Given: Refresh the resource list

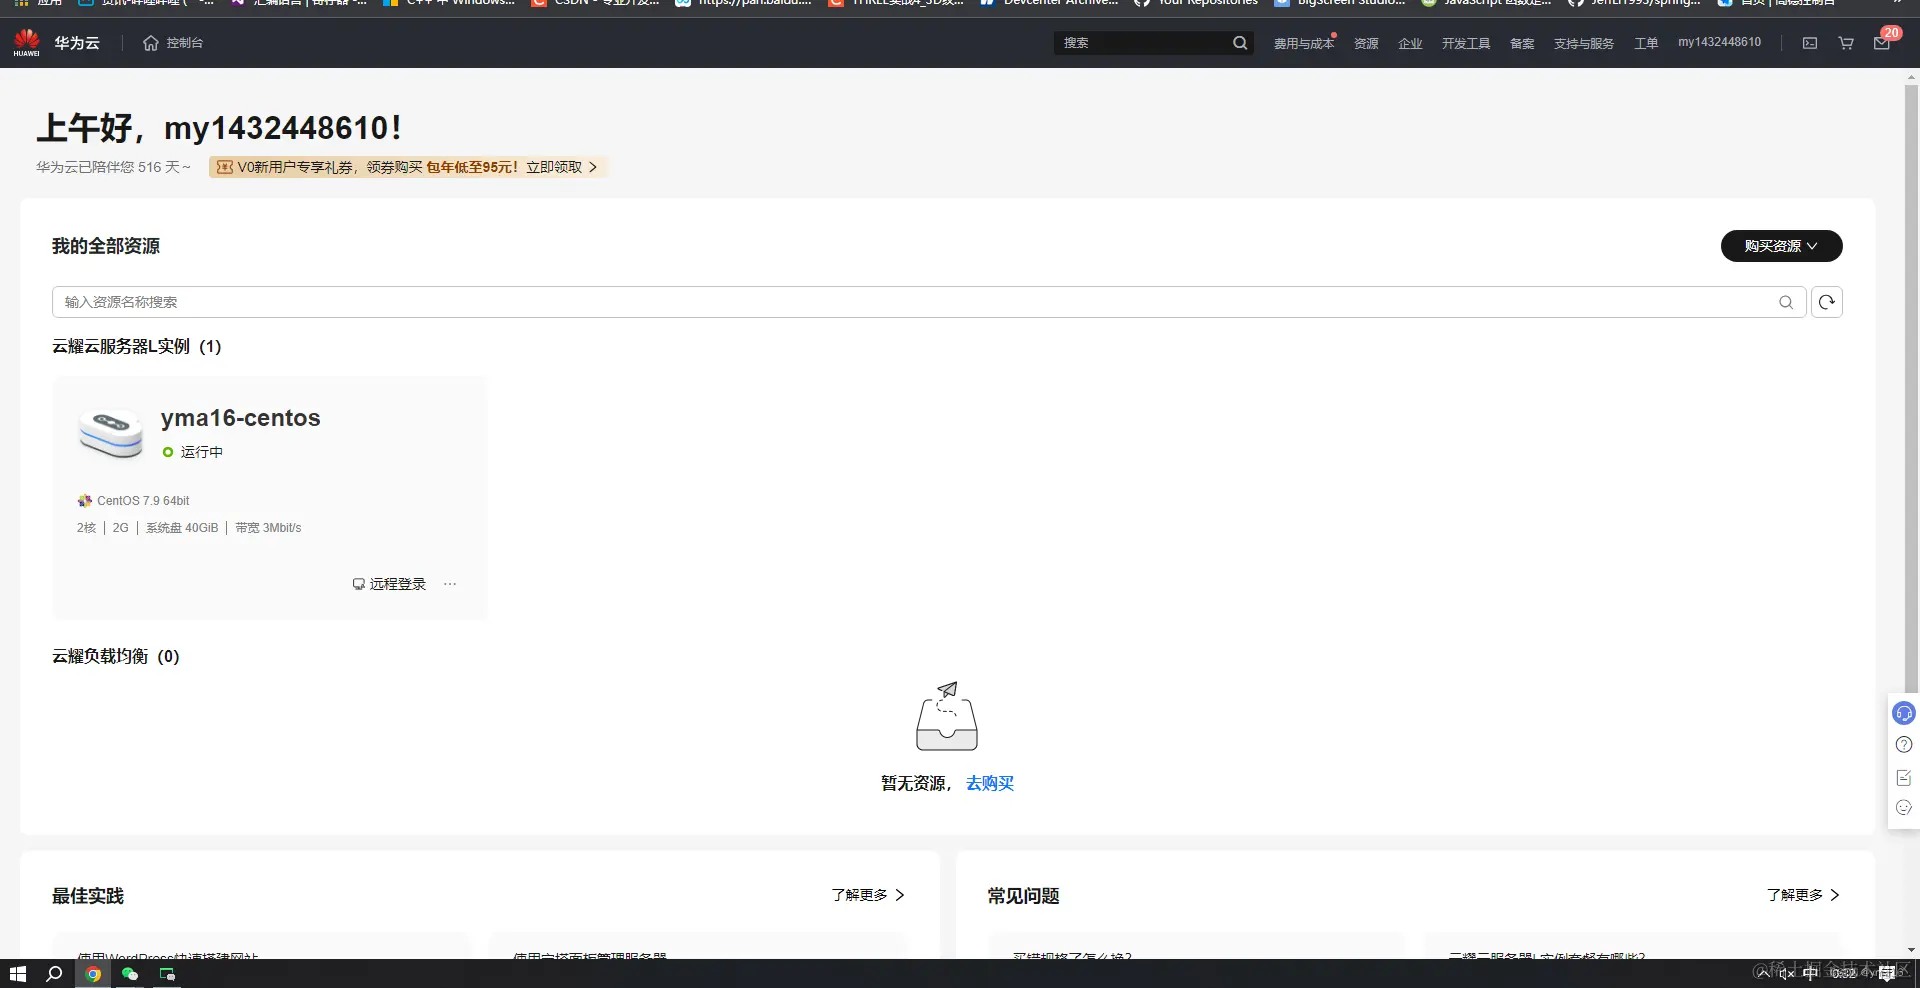Looking at the screenshot, I should (x=1827, y=302).
